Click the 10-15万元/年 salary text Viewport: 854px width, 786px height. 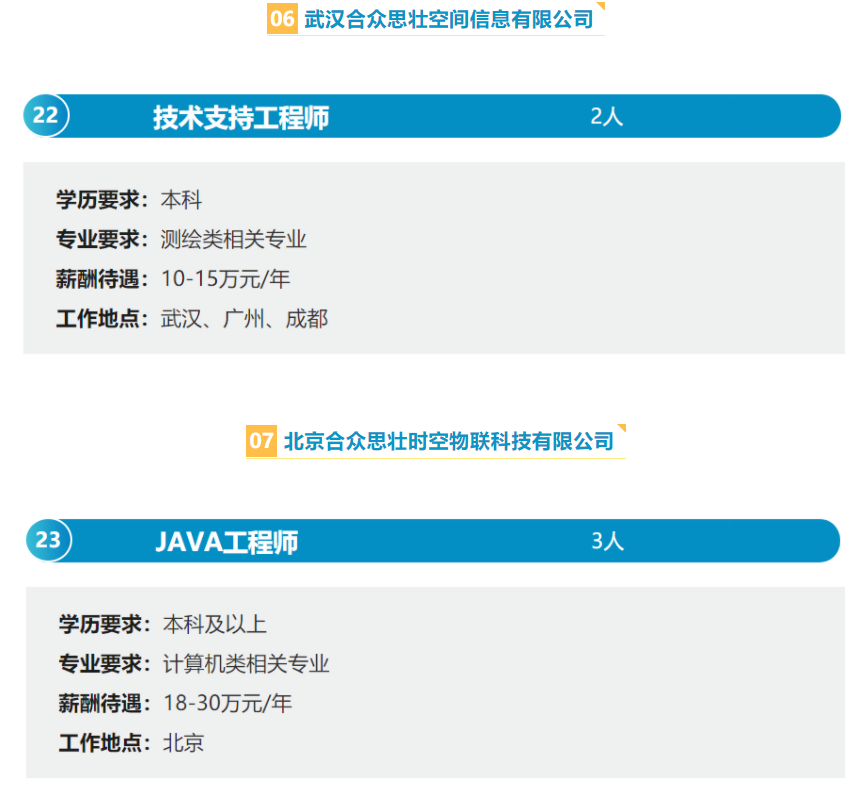click(226, 279)
